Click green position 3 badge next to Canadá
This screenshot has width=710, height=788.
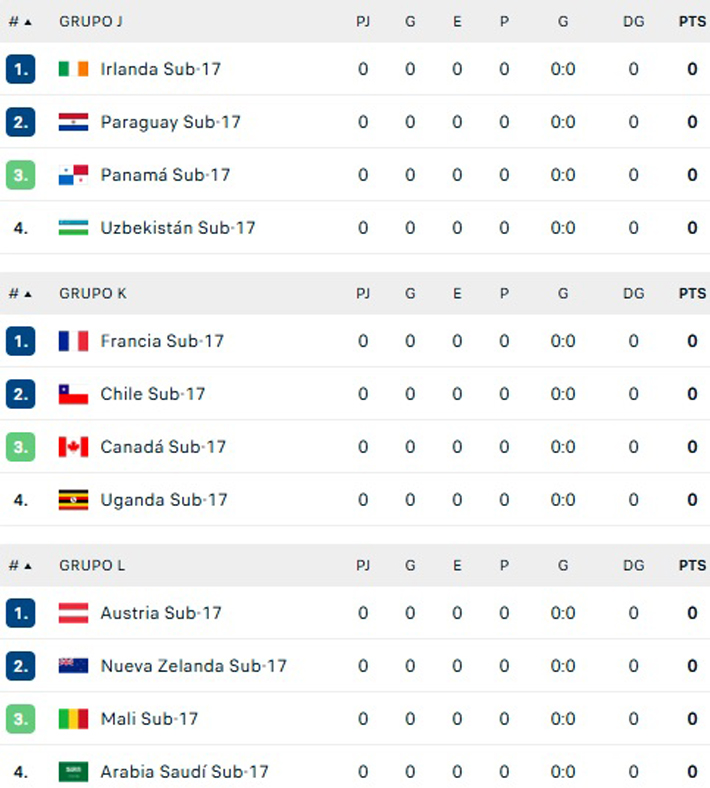tap(20, 447)
